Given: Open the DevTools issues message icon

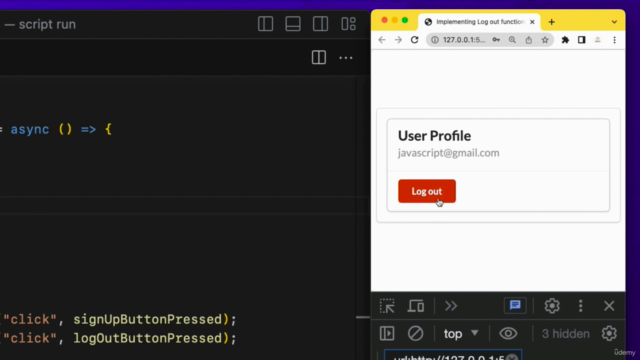Looking at the screenshot, I should tap(515, 305).
